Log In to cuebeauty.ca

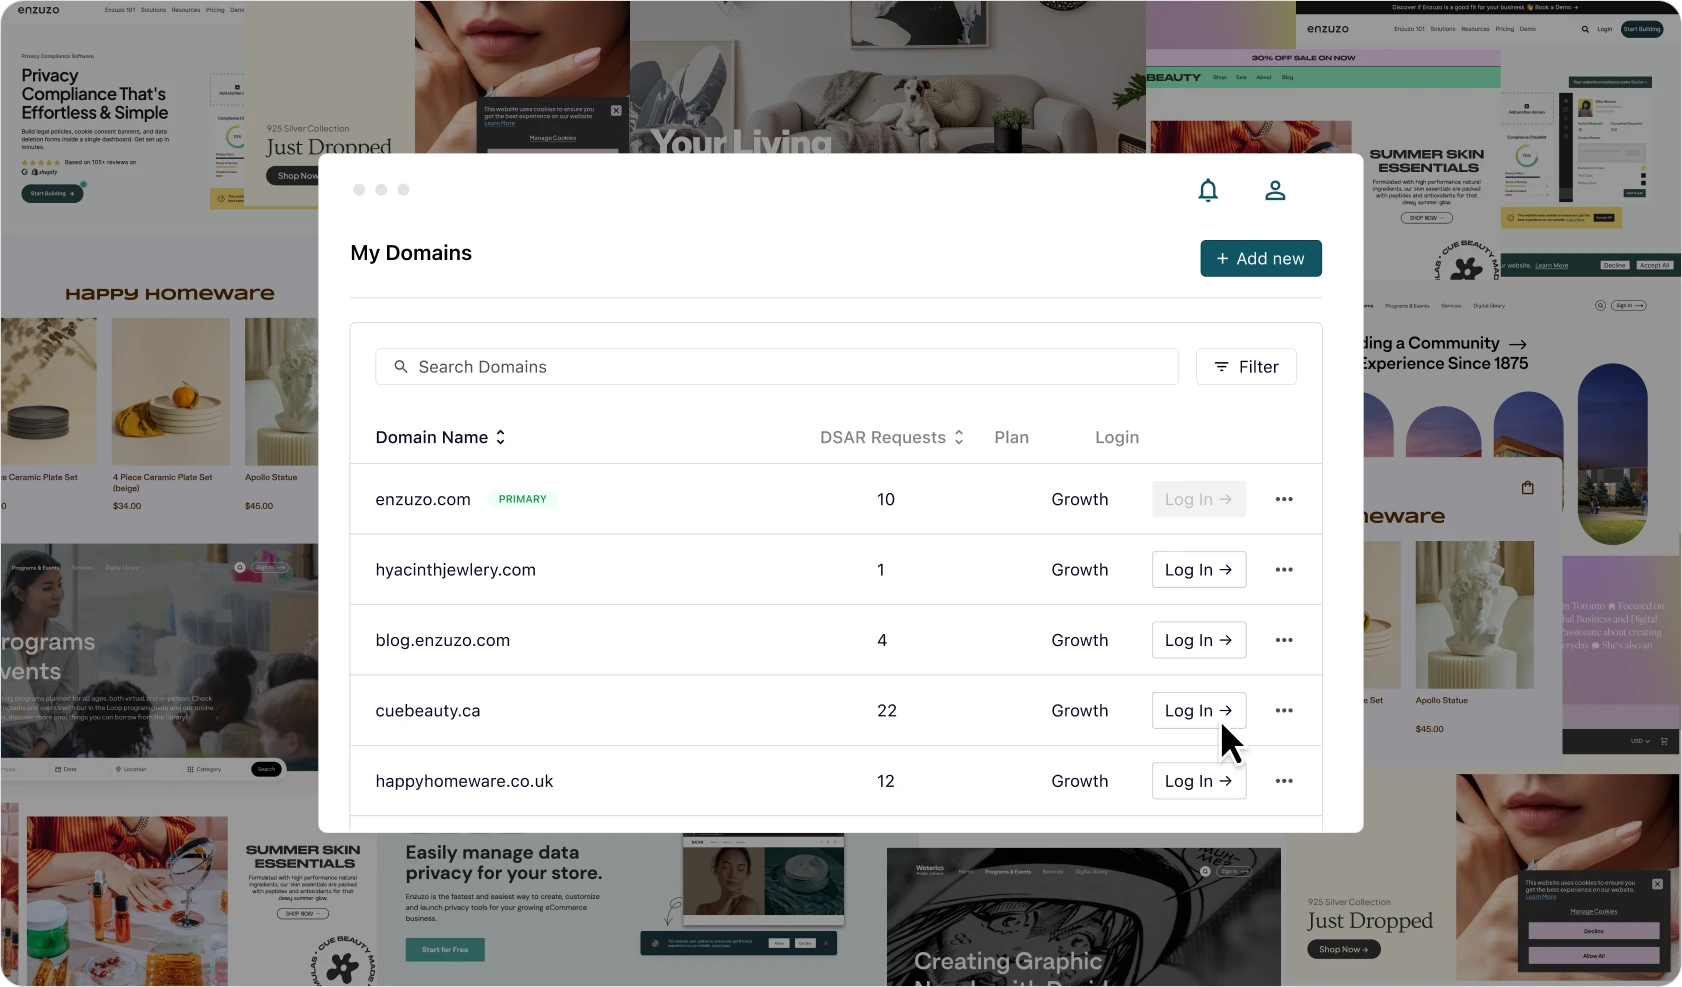(1199, 711)
